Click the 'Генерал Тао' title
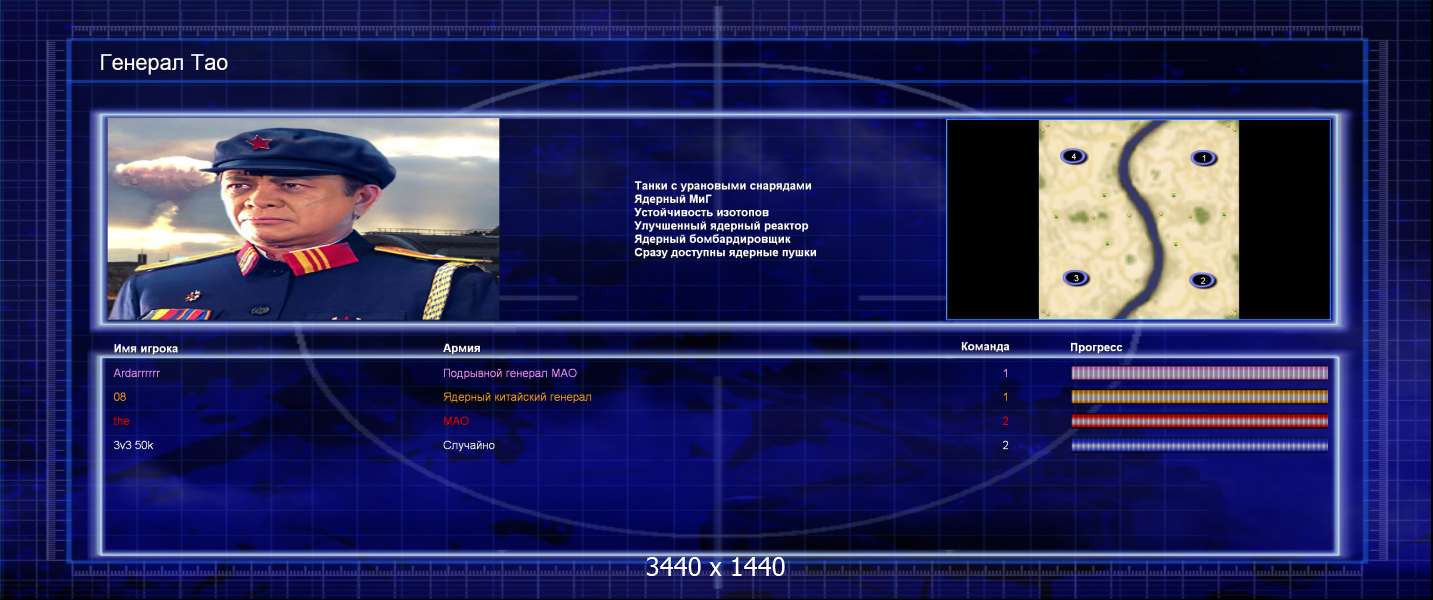This screenshot has width=1433, height=600. pos(164,64)
